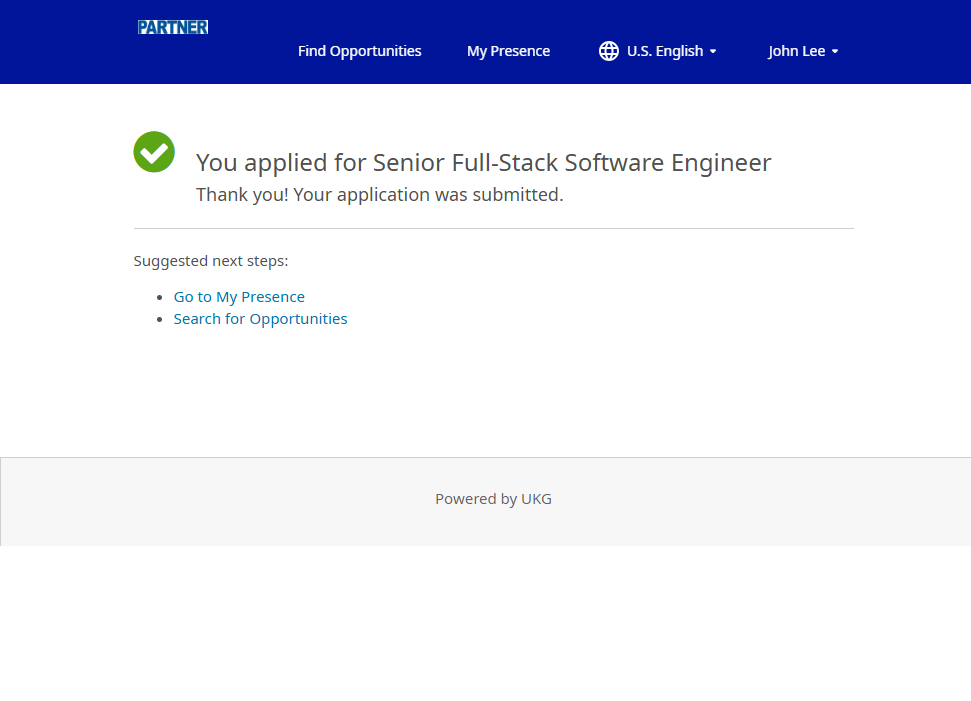Follow the Go to My Presence link

[x=239, y=297]
